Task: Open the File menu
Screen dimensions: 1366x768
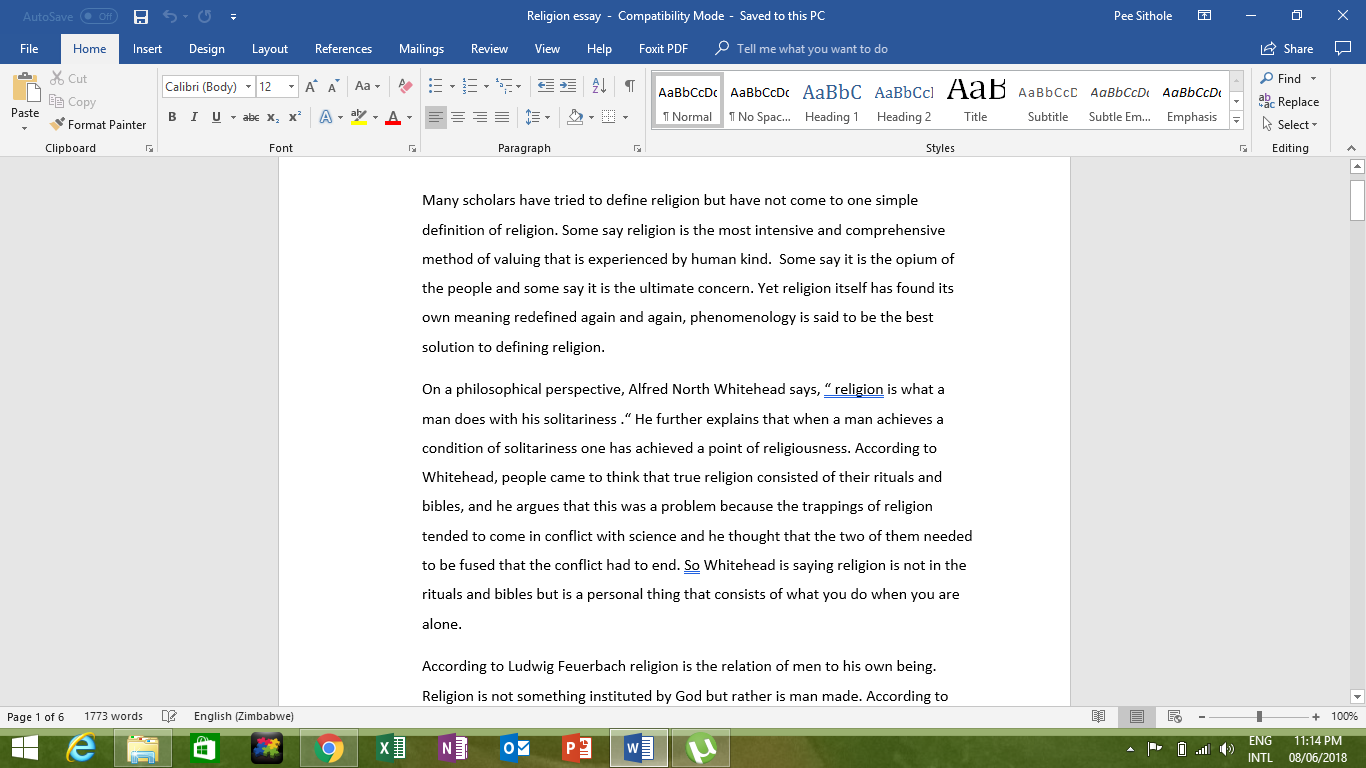Action: click(x=29, y=48)
